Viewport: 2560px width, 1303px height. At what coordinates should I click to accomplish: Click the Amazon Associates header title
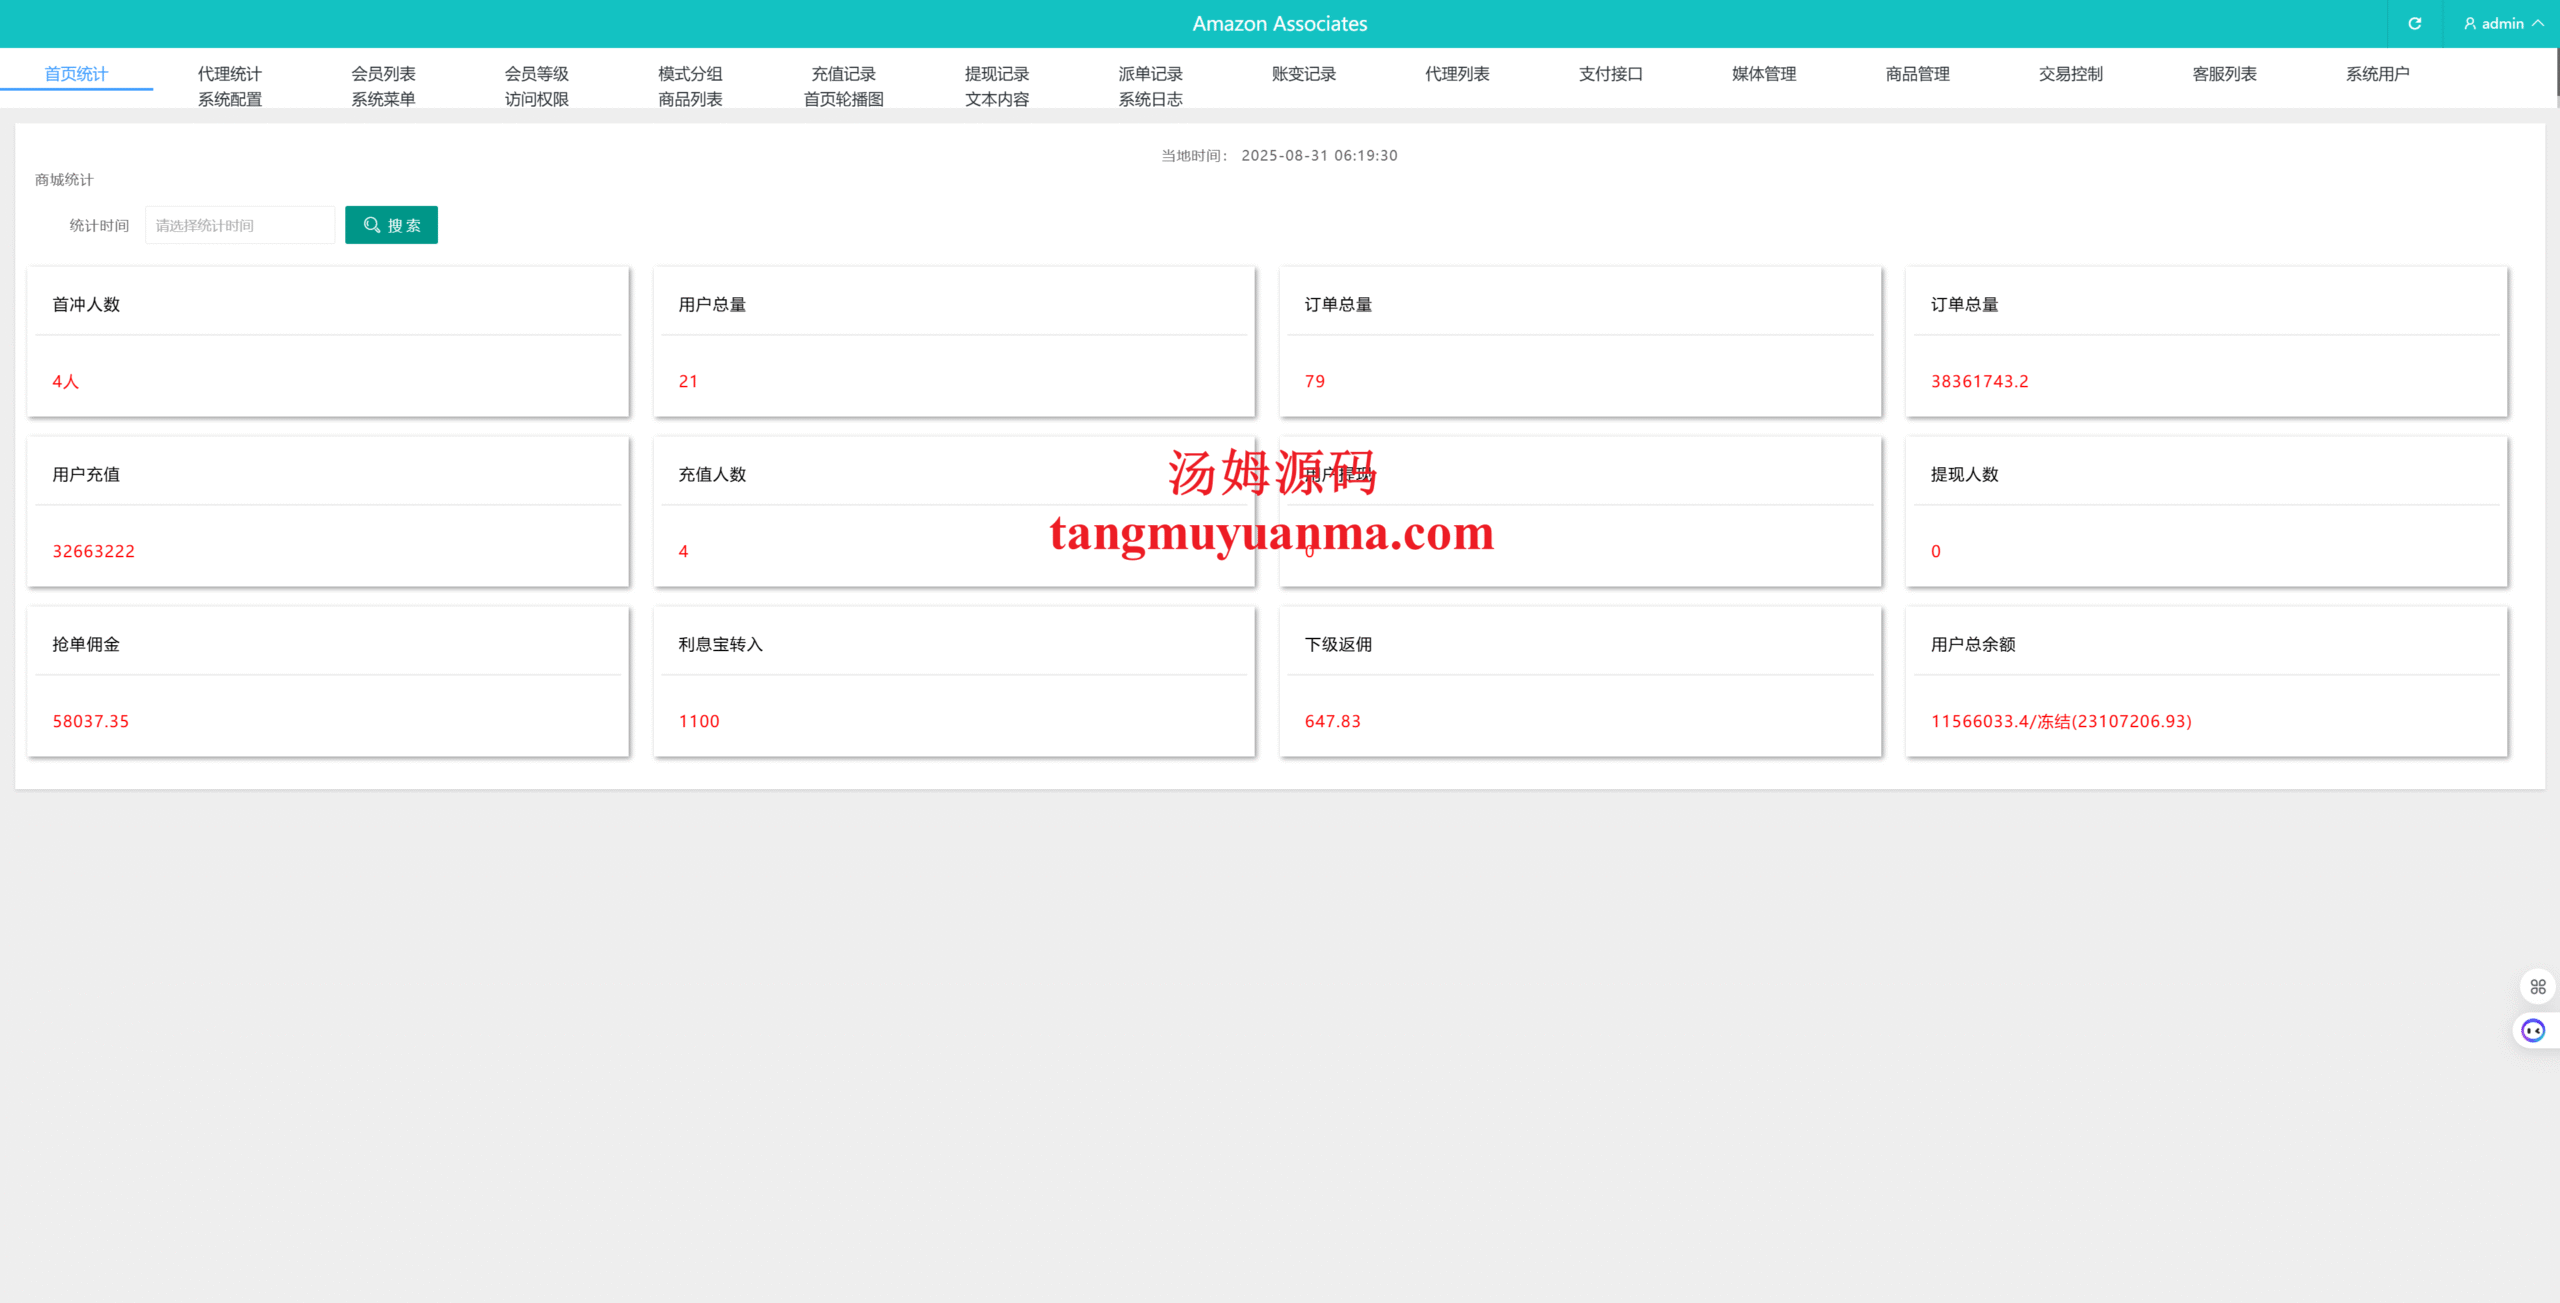coord(1279,24)
